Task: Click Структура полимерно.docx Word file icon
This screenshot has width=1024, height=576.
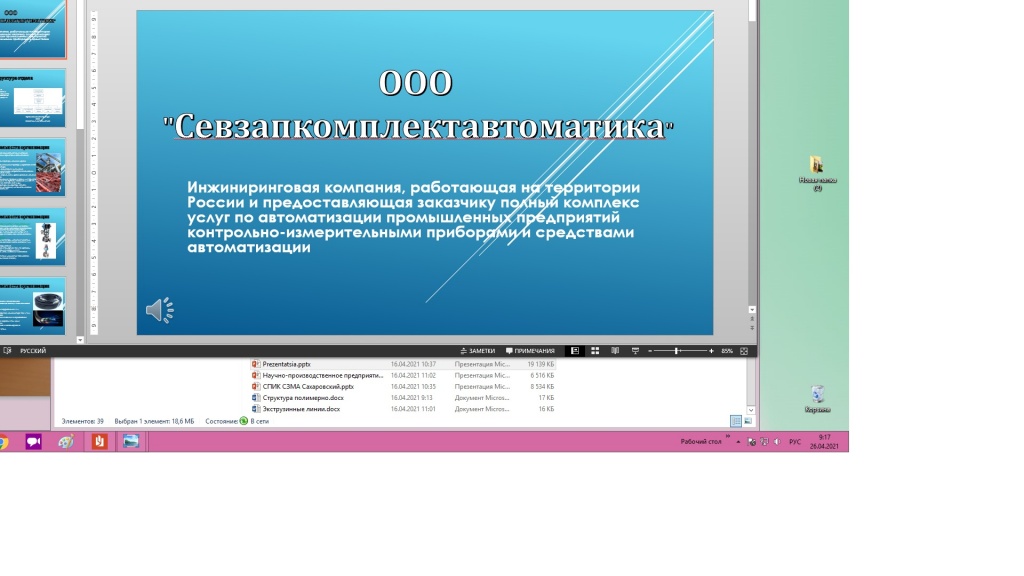Action: click(256, 398)
